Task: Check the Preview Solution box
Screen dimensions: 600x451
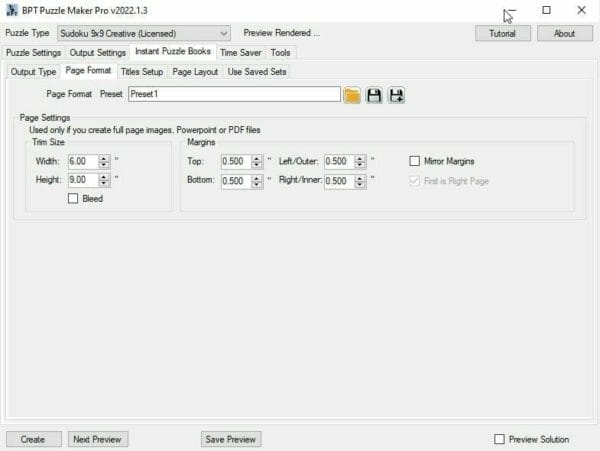Action: click(x=499, y=439)
